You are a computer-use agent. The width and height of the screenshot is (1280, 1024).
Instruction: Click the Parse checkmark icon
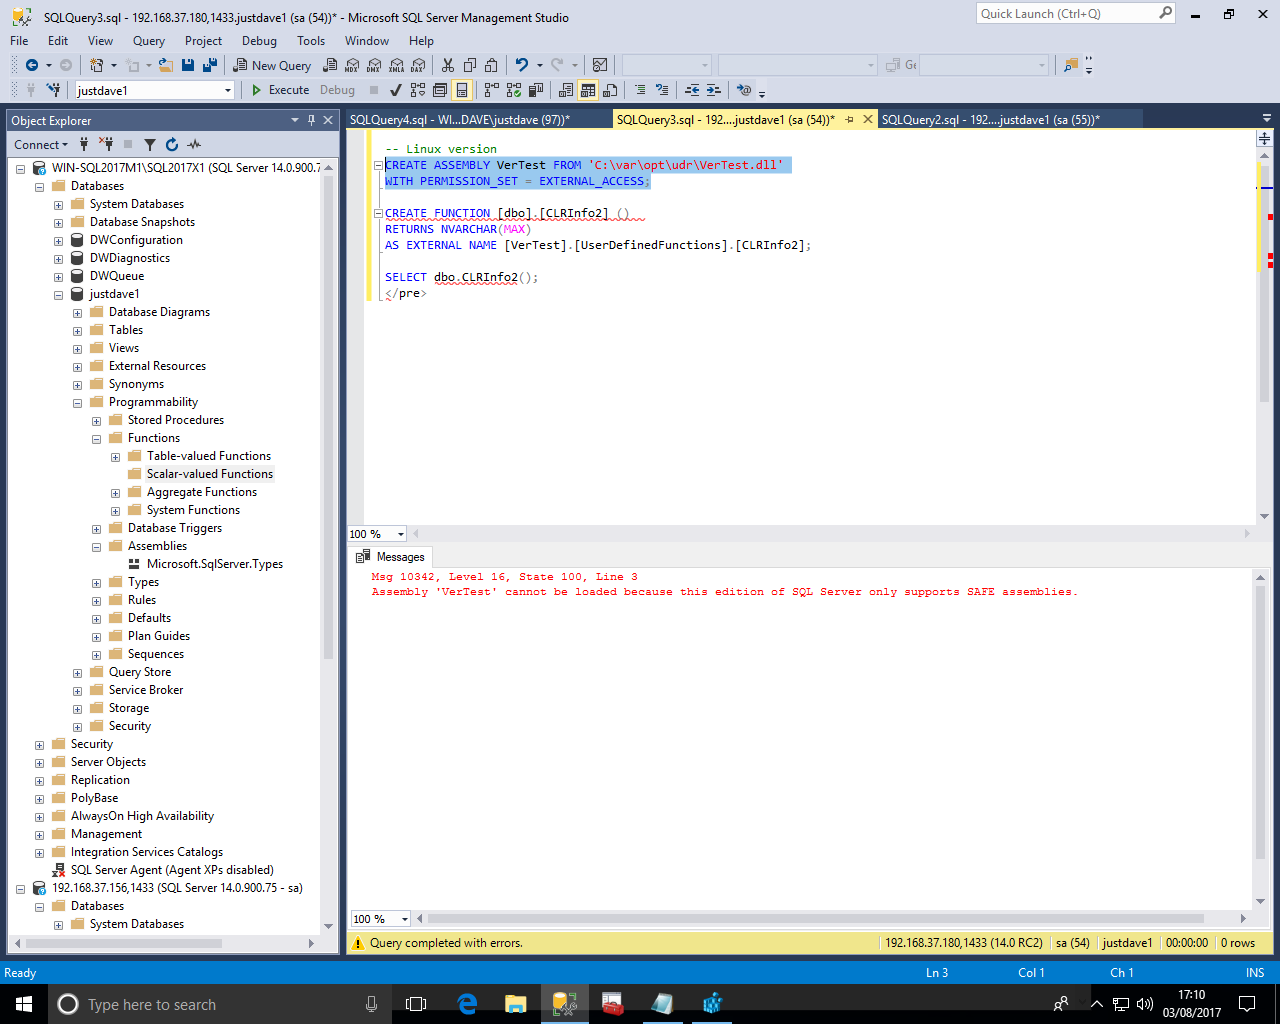click(x=395, y=90)
